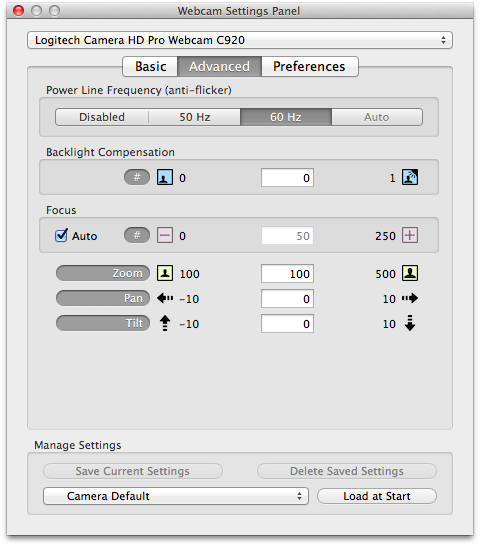Open the Logitech Camera device dropdown
The image size is (480, 546).
point(240,40)
